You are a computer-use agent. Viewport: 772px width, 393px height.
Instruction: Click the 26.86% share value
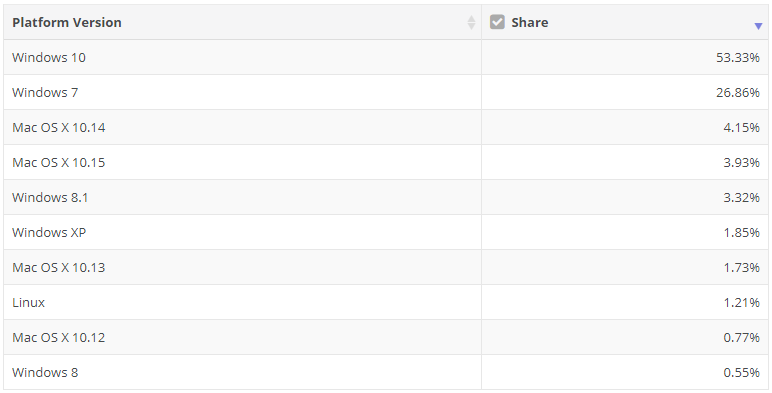point(738,93)
